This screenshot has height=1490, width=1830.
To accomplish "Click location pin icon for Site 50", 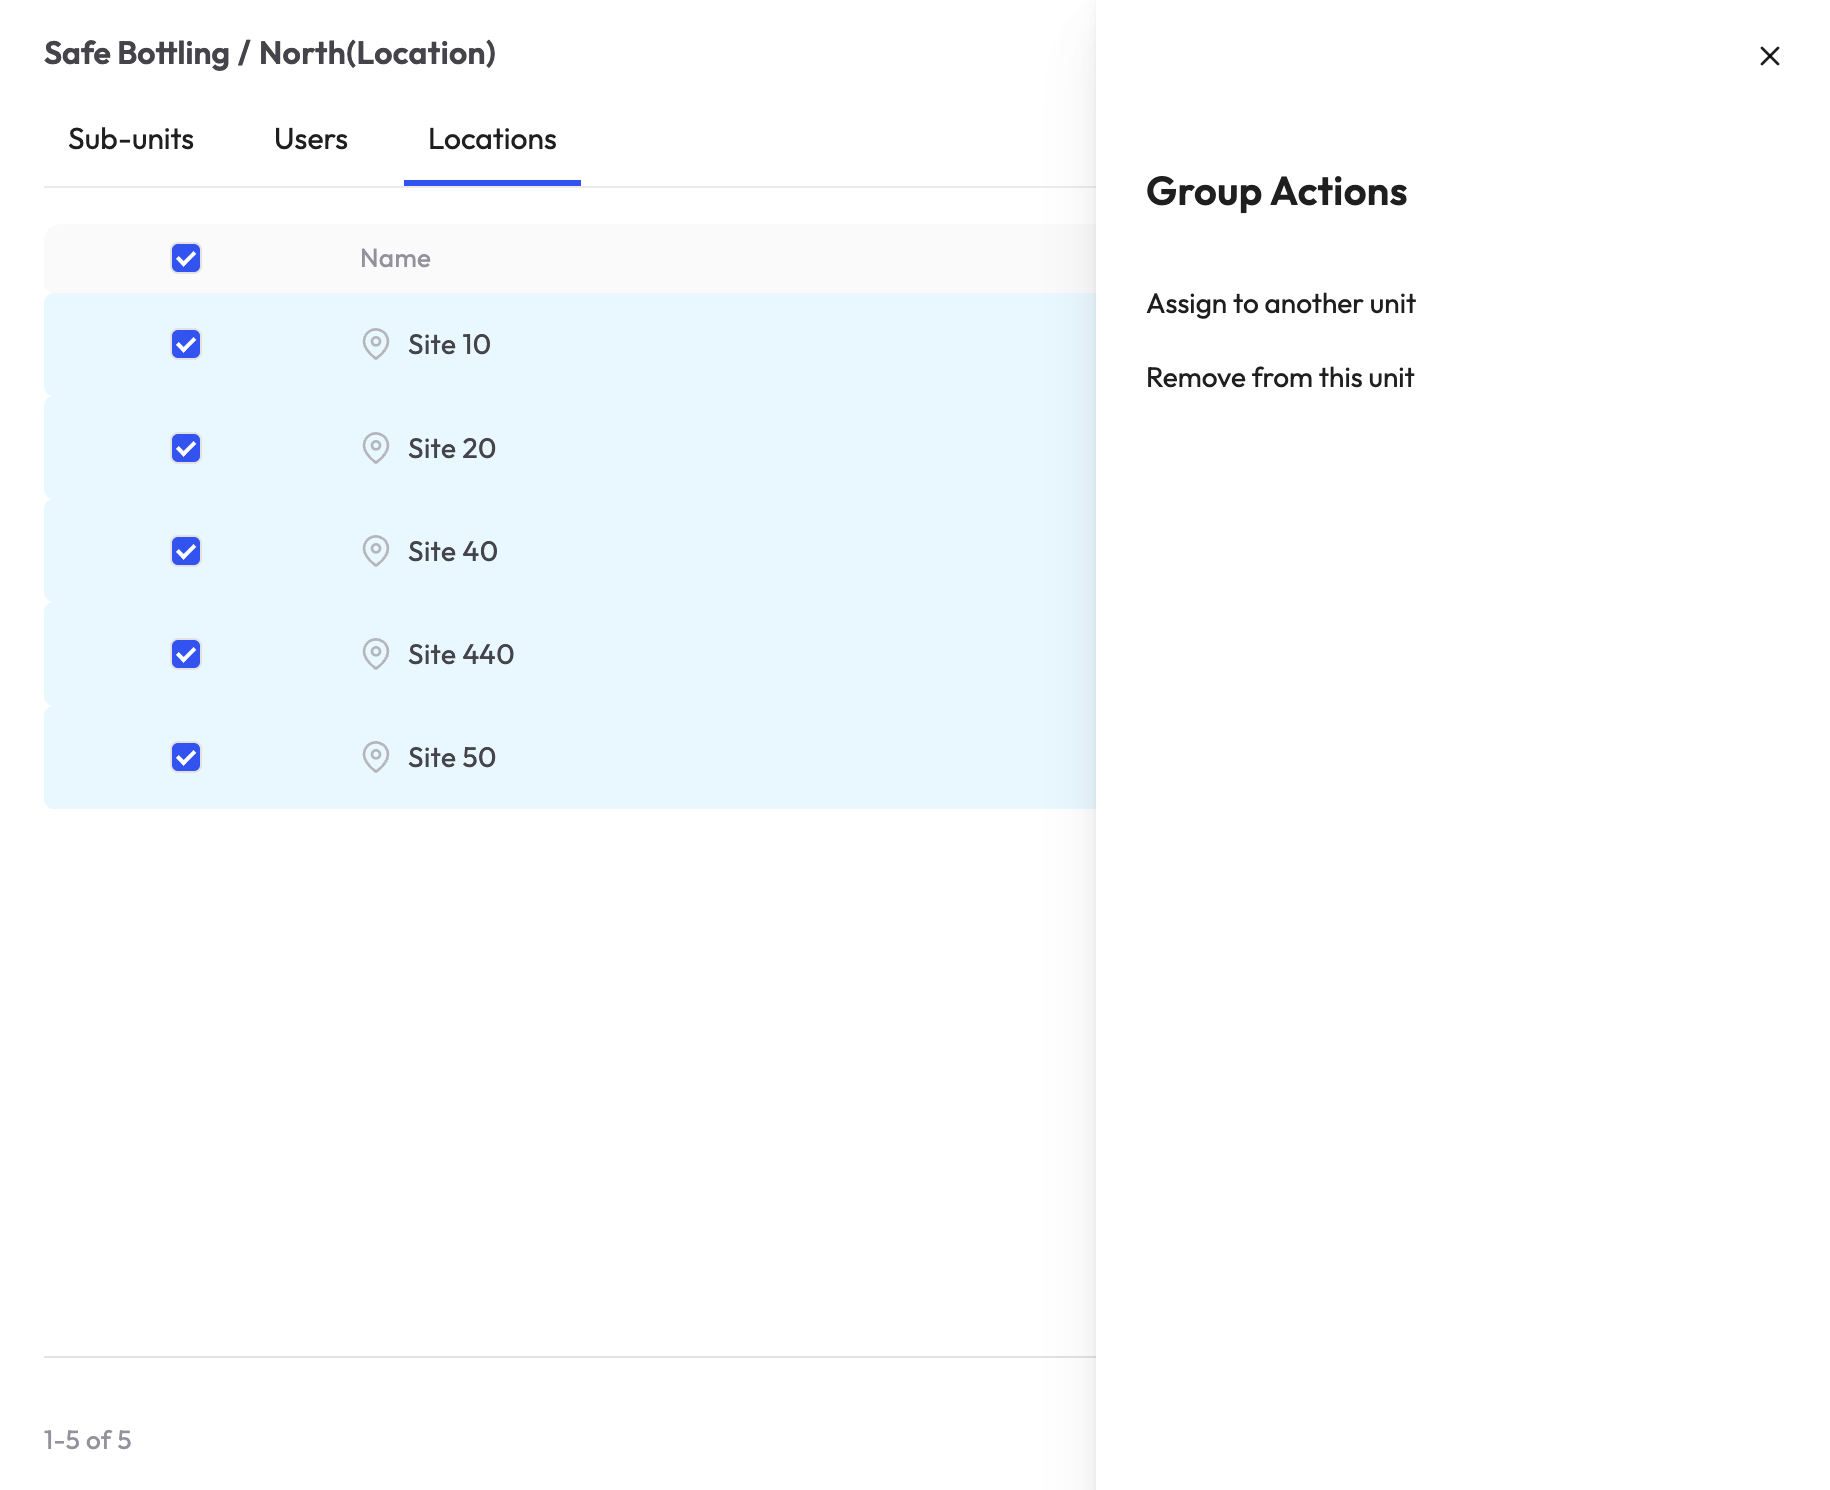I will point(375,757).
